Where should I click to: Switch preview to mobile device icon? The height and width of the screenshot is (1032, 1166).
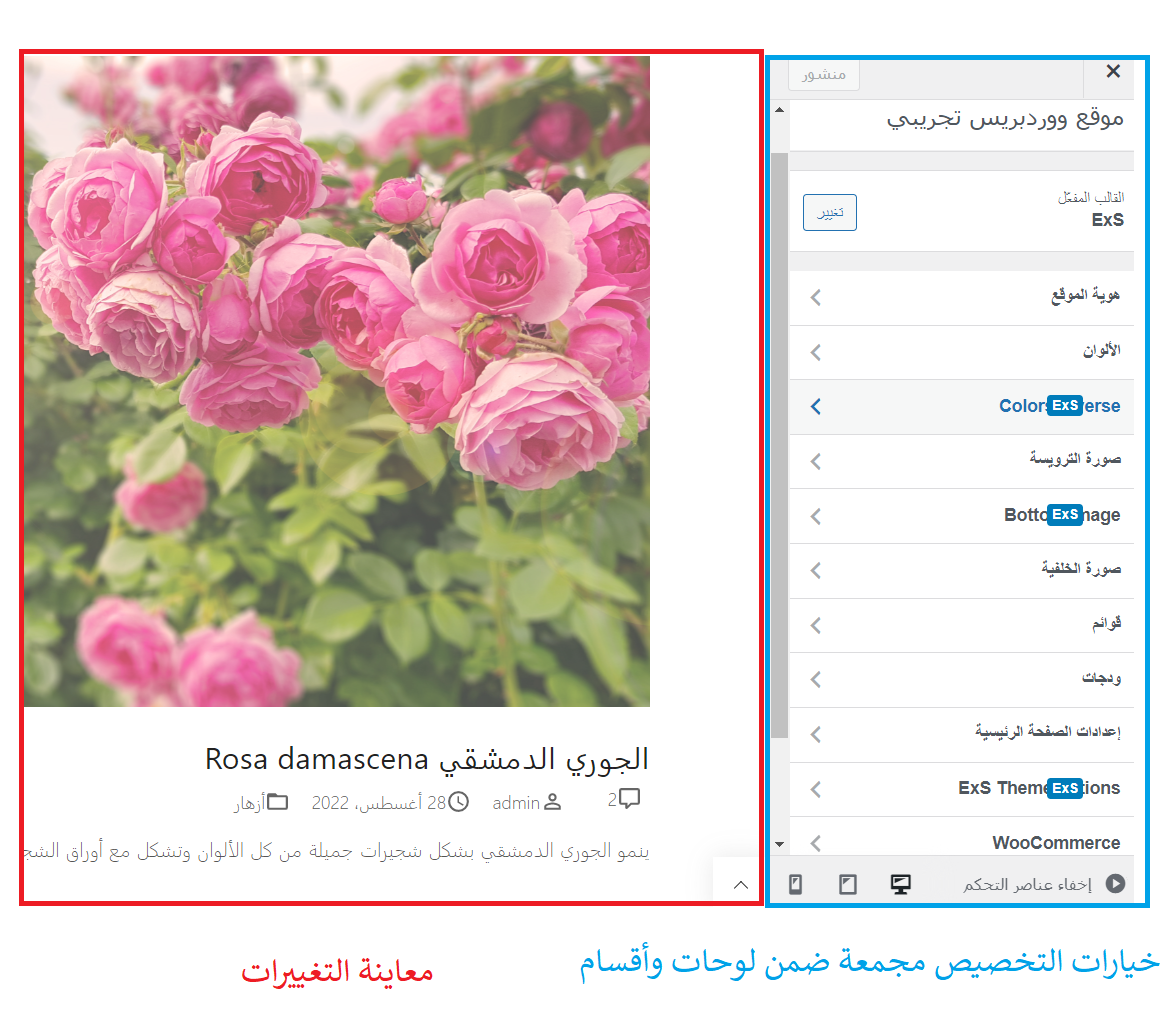(795, 884)
